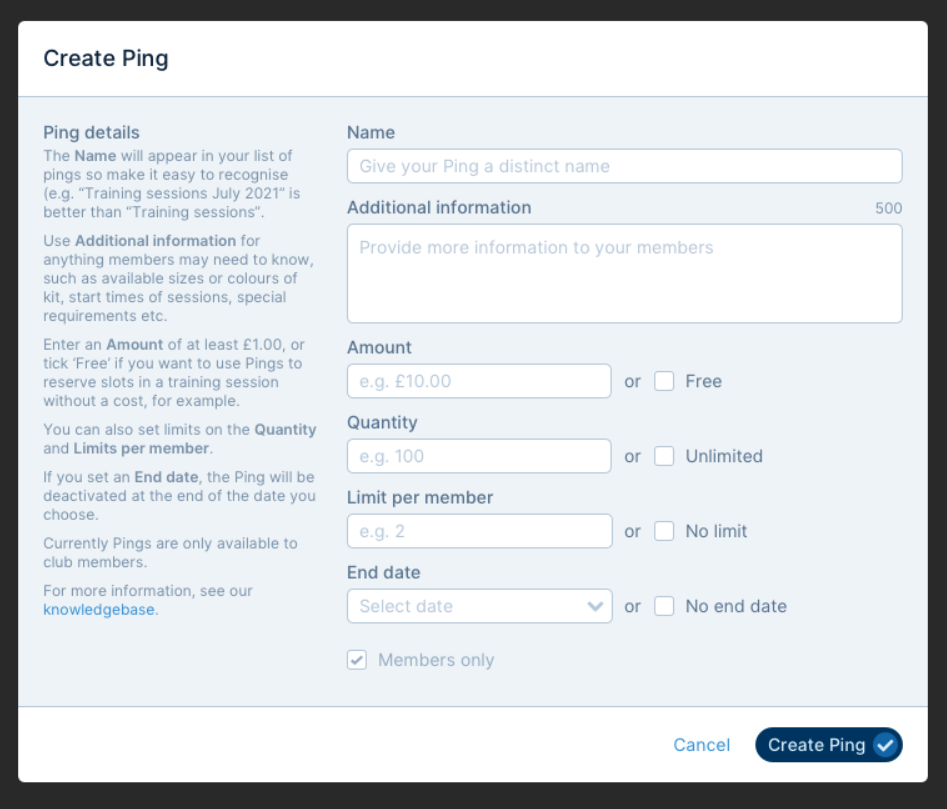Click the Limit per member input

click(479, 531)
